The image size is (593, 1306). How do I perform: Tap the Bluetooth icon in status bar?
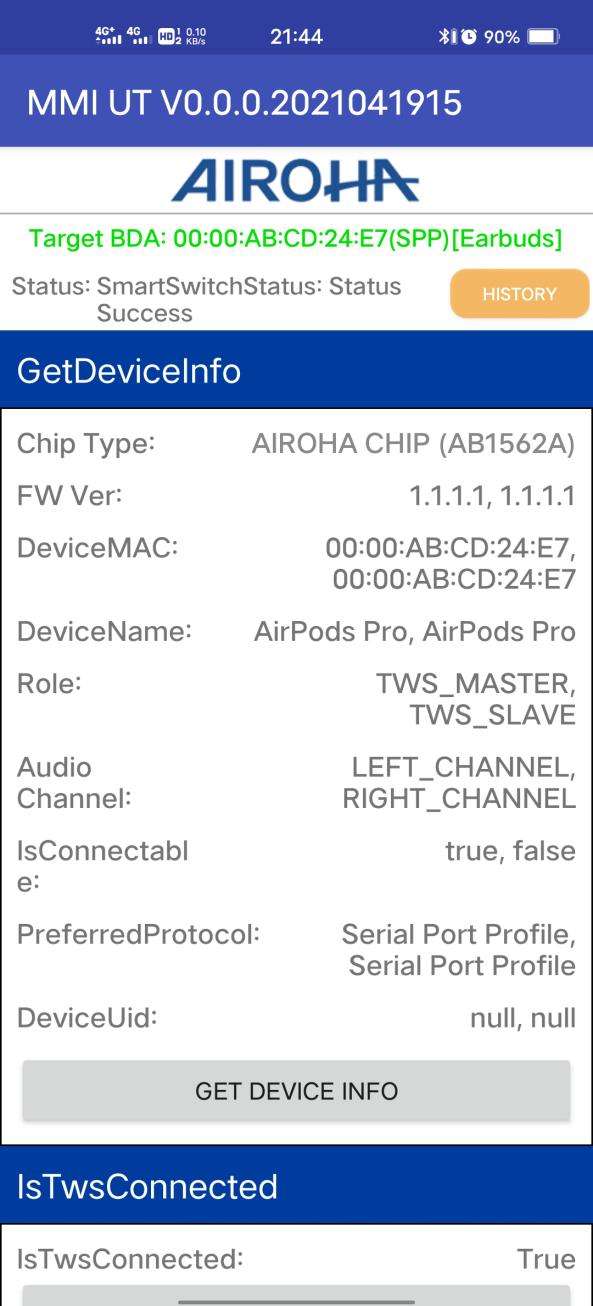coord(443,37)
